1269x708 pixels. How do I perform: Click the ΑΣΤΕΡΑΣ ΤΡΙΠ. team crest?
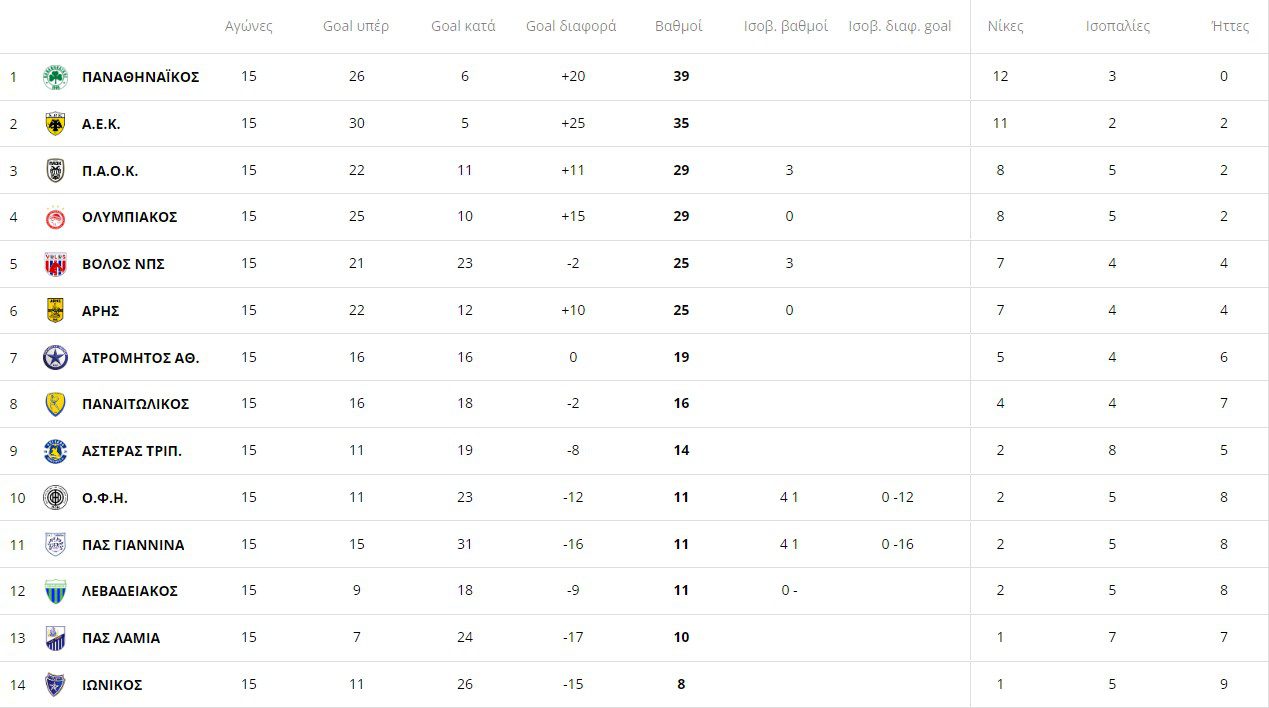[55, 451]
